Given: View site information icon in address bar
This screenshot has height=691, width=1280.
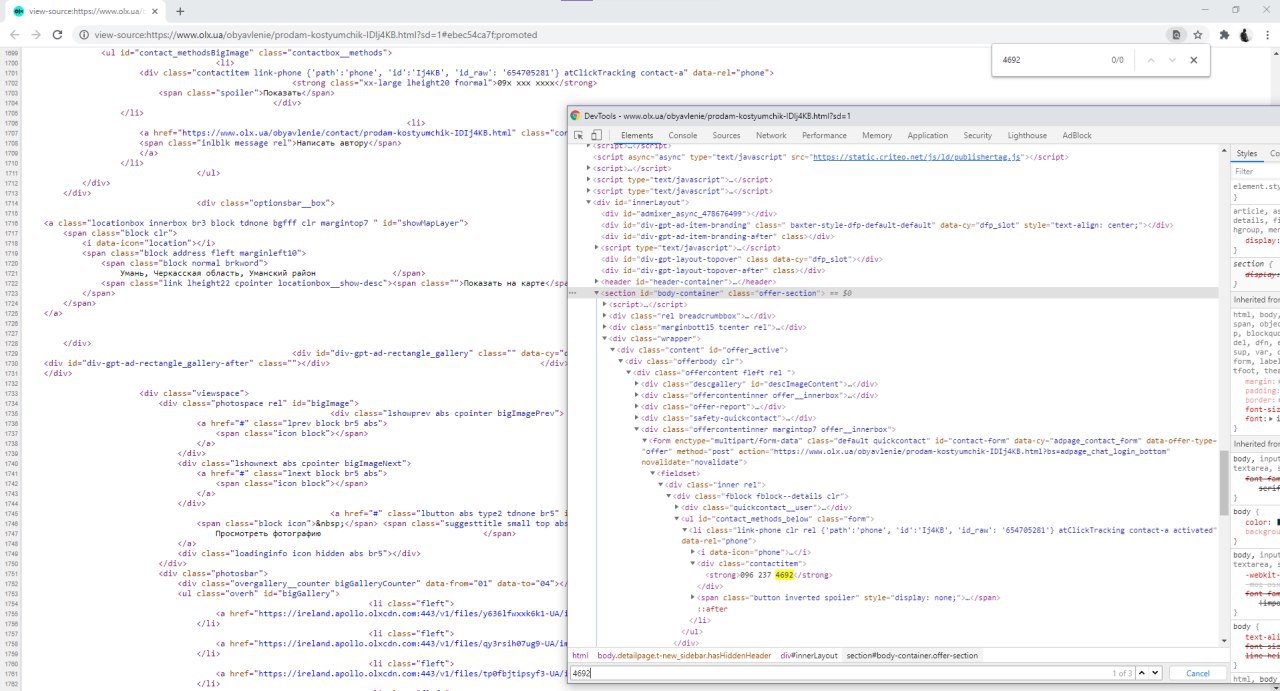Looking at the screenshot, I should [x=85, y=34].
